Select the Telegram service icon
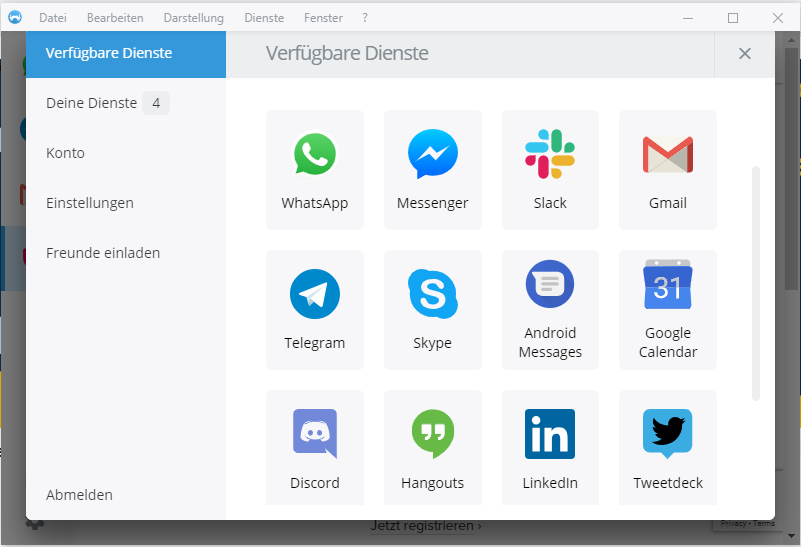Viewport: 801px width, 547px height. click(315, 295)
